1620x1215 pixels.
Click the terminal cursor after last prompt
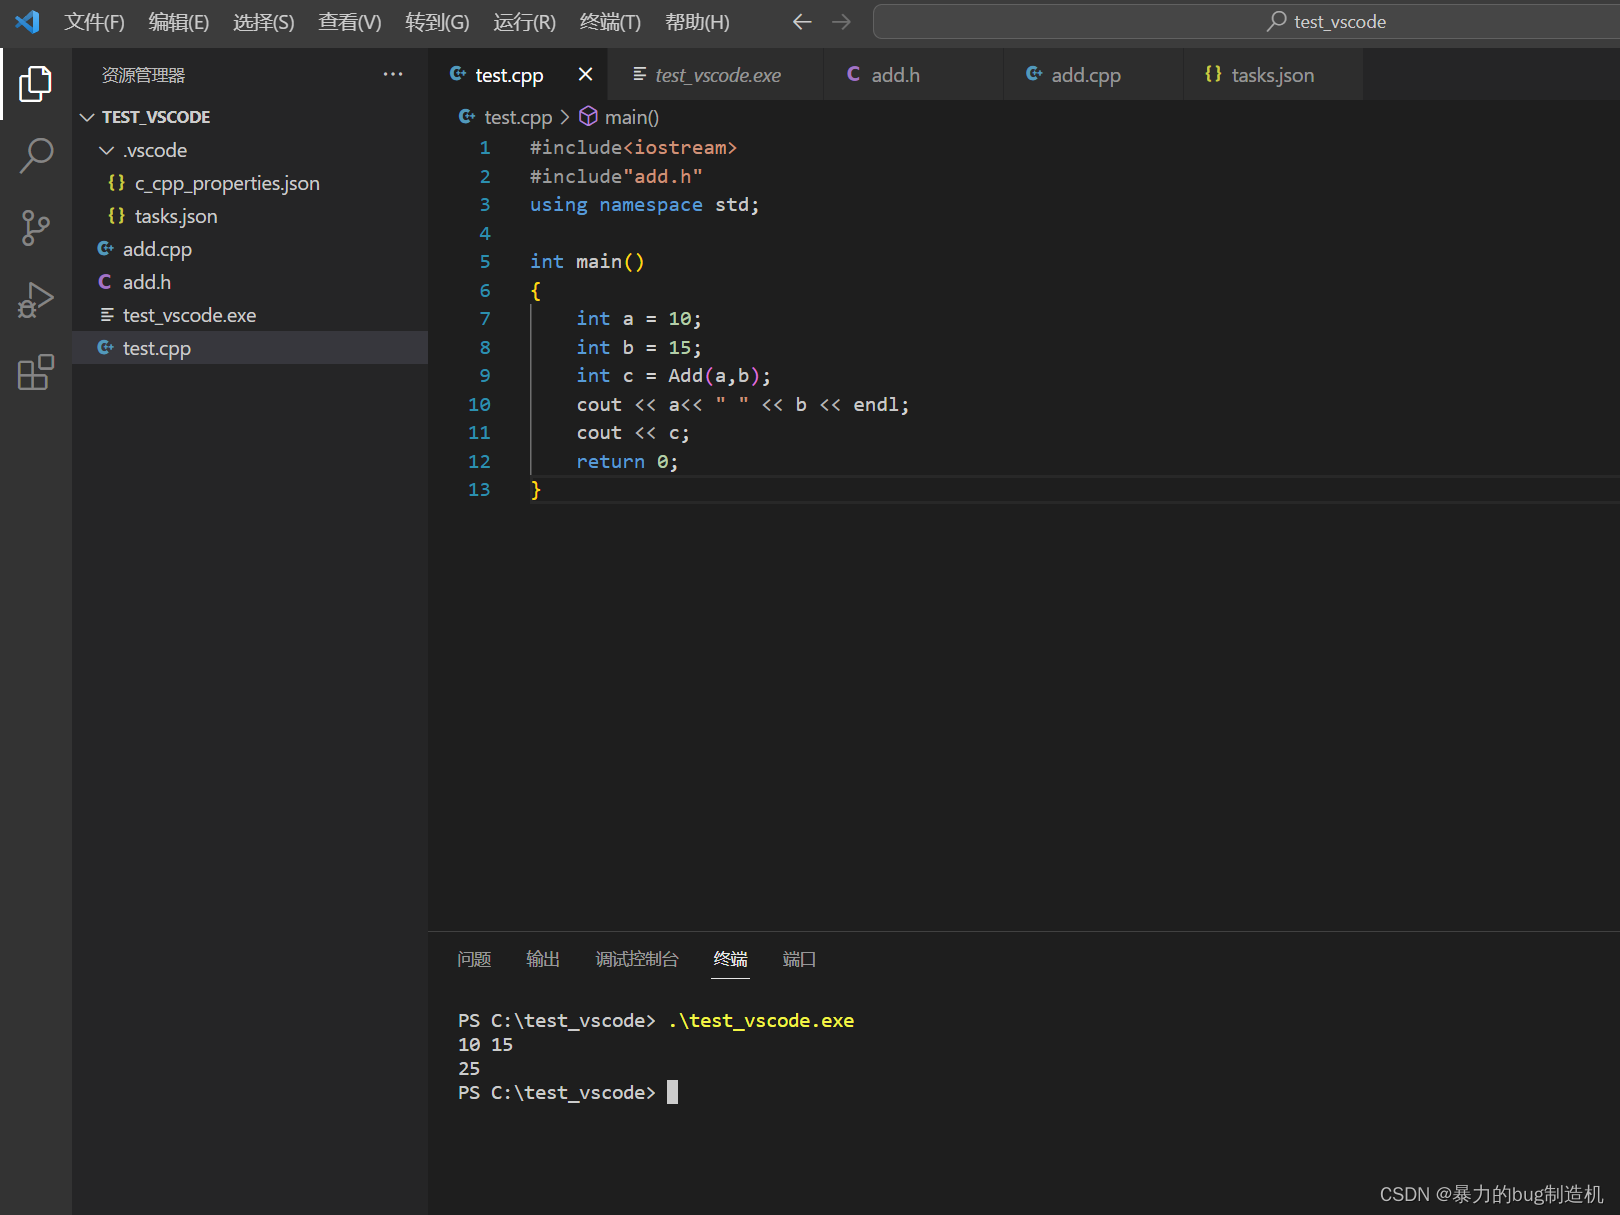point(673,1092)
